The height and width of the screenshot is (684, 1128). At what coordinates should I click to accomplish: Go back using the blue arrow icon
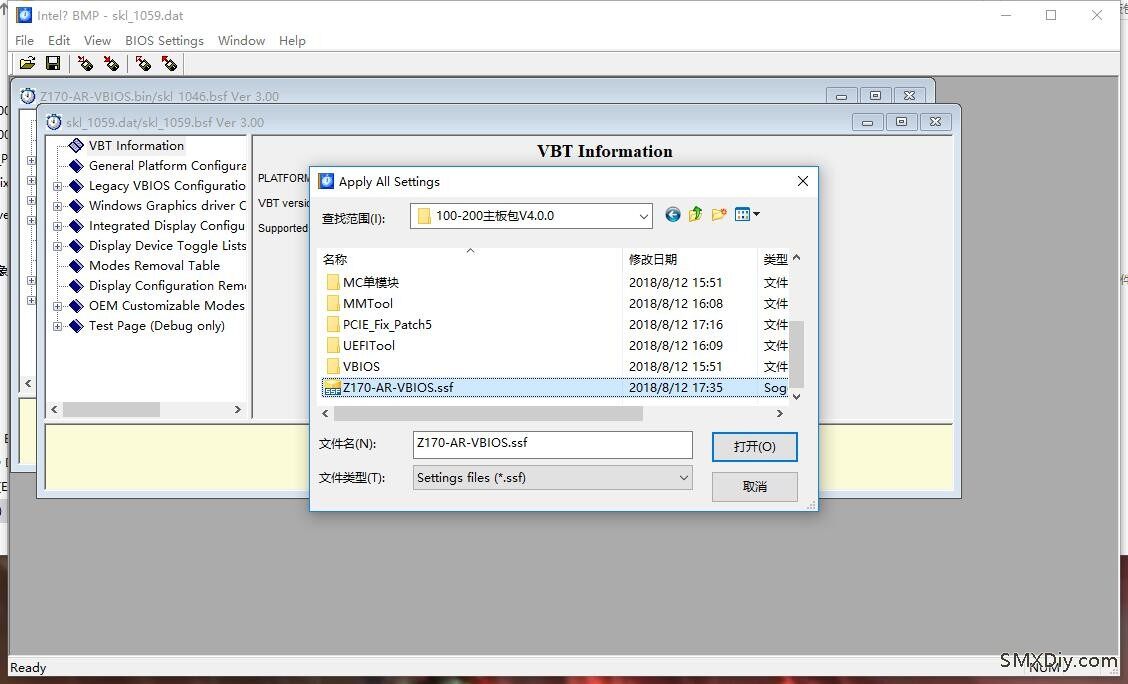673,214
